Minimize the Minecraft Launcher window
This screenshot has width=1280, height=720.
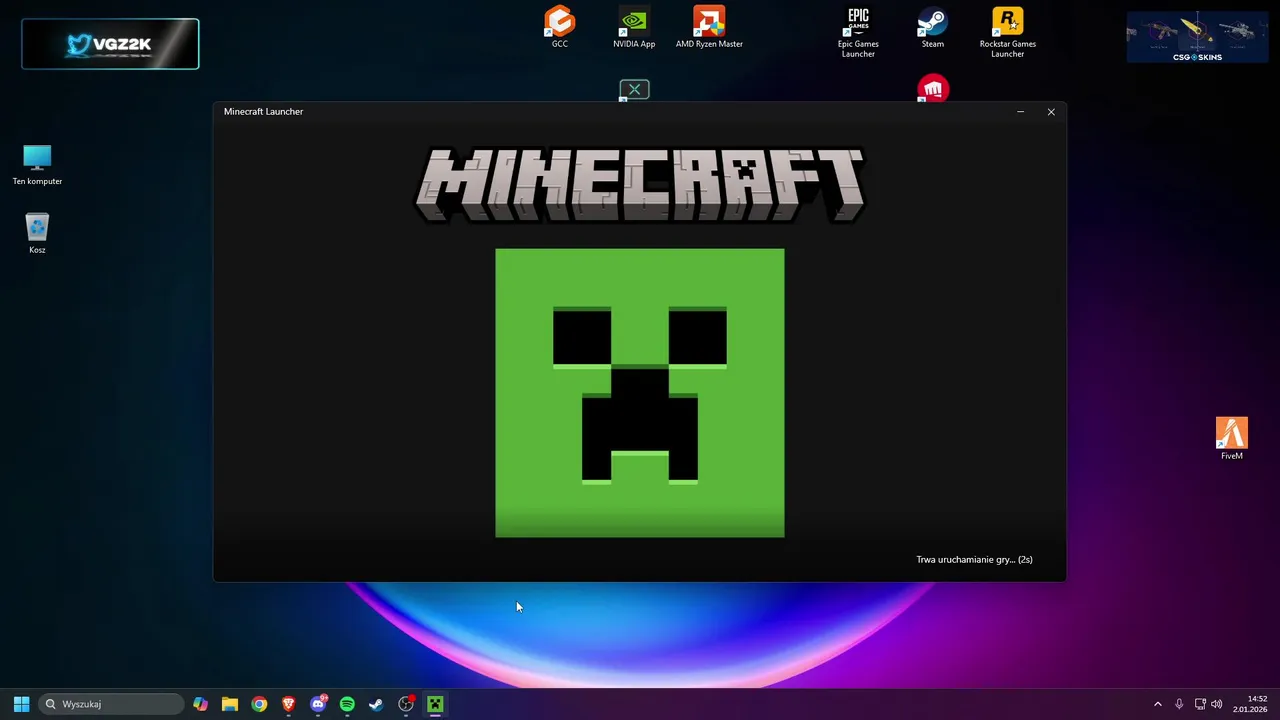(1020, 112)
